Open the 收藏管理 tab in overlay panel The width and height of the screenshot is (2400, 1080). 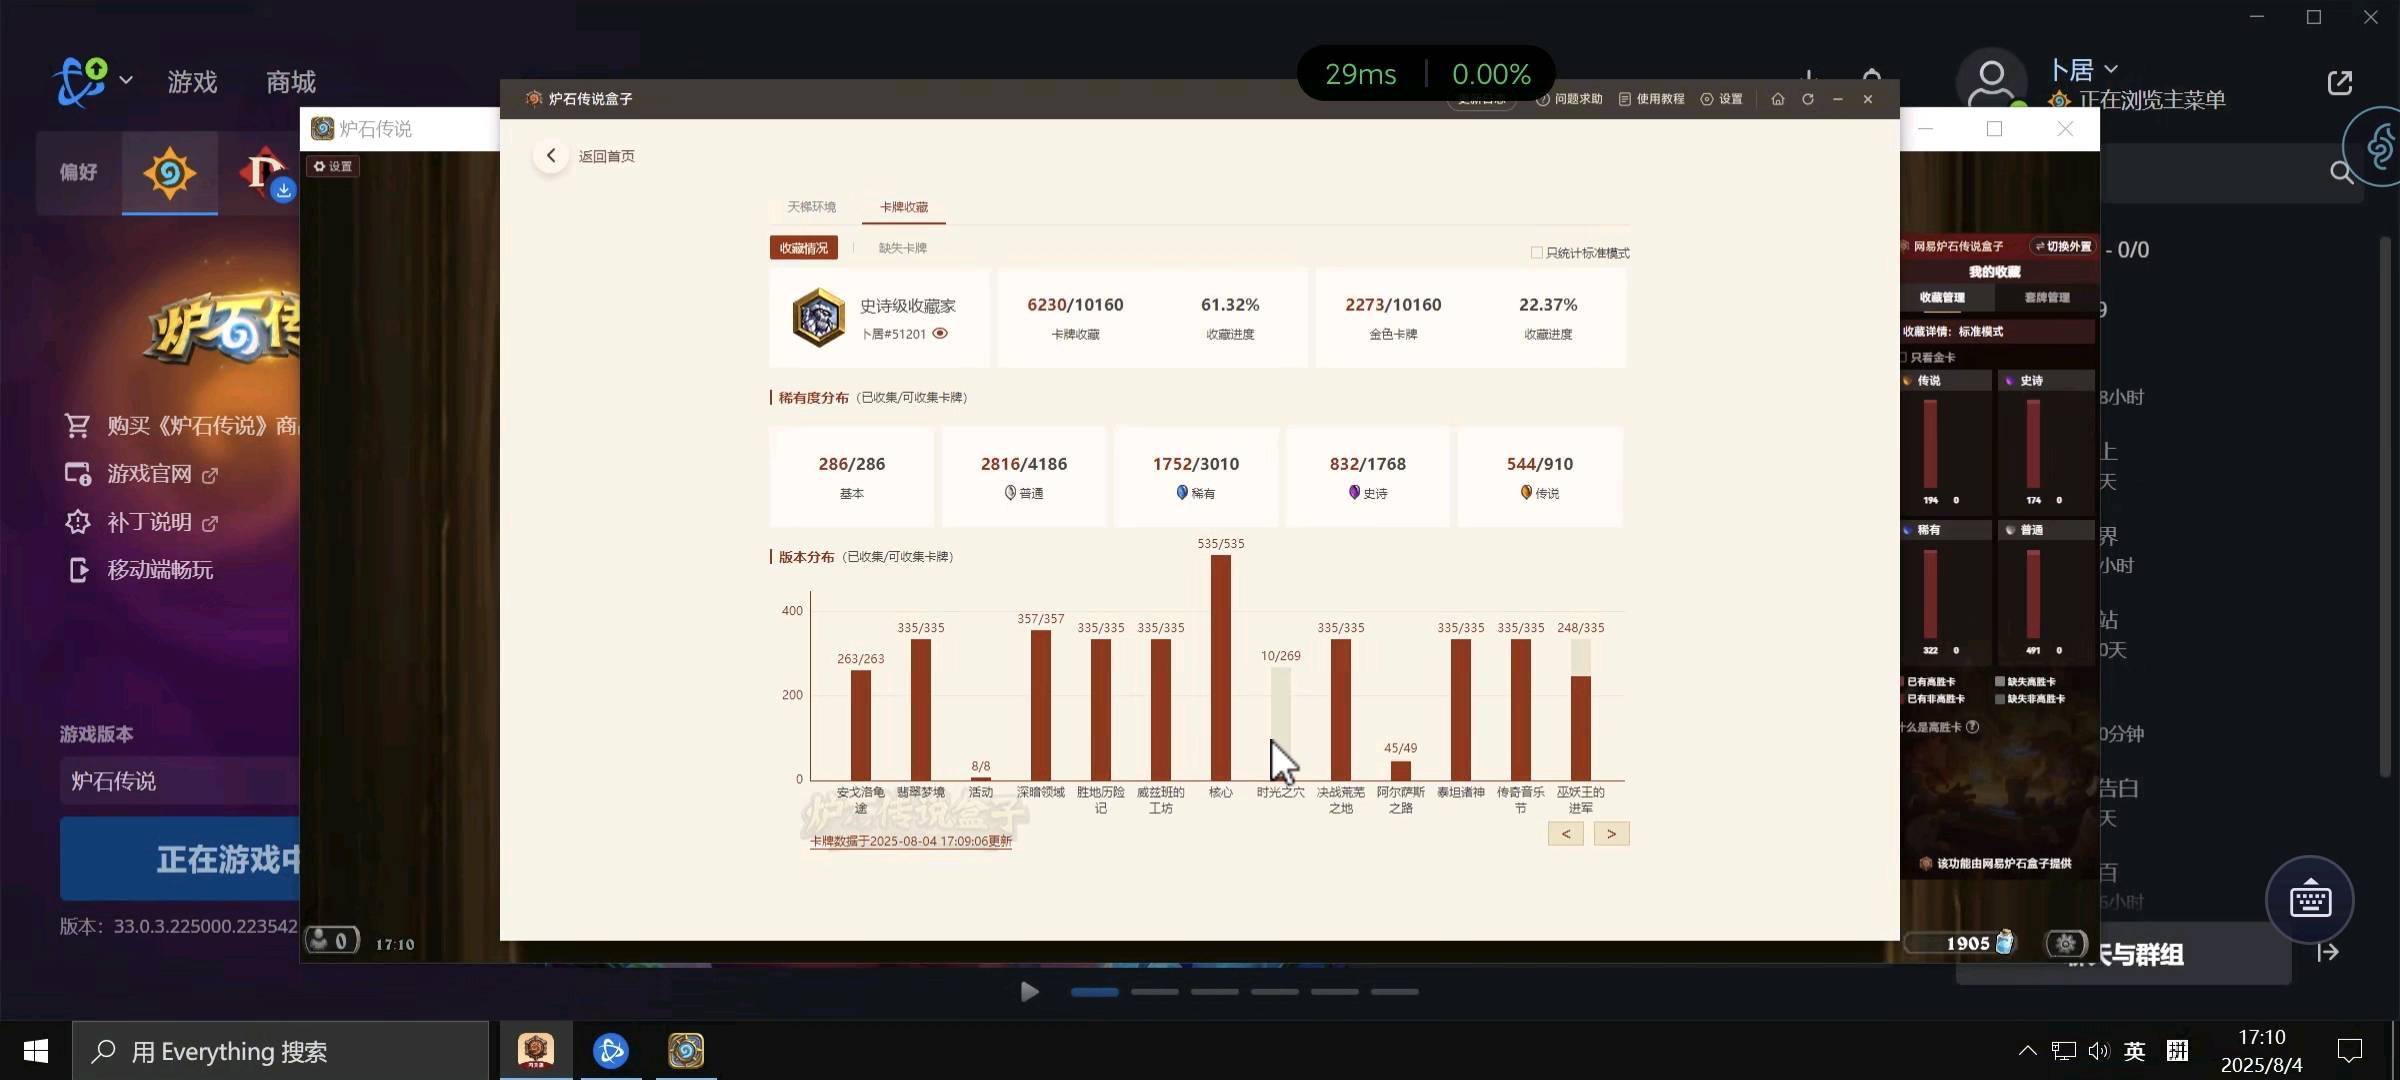[1942, 297]
